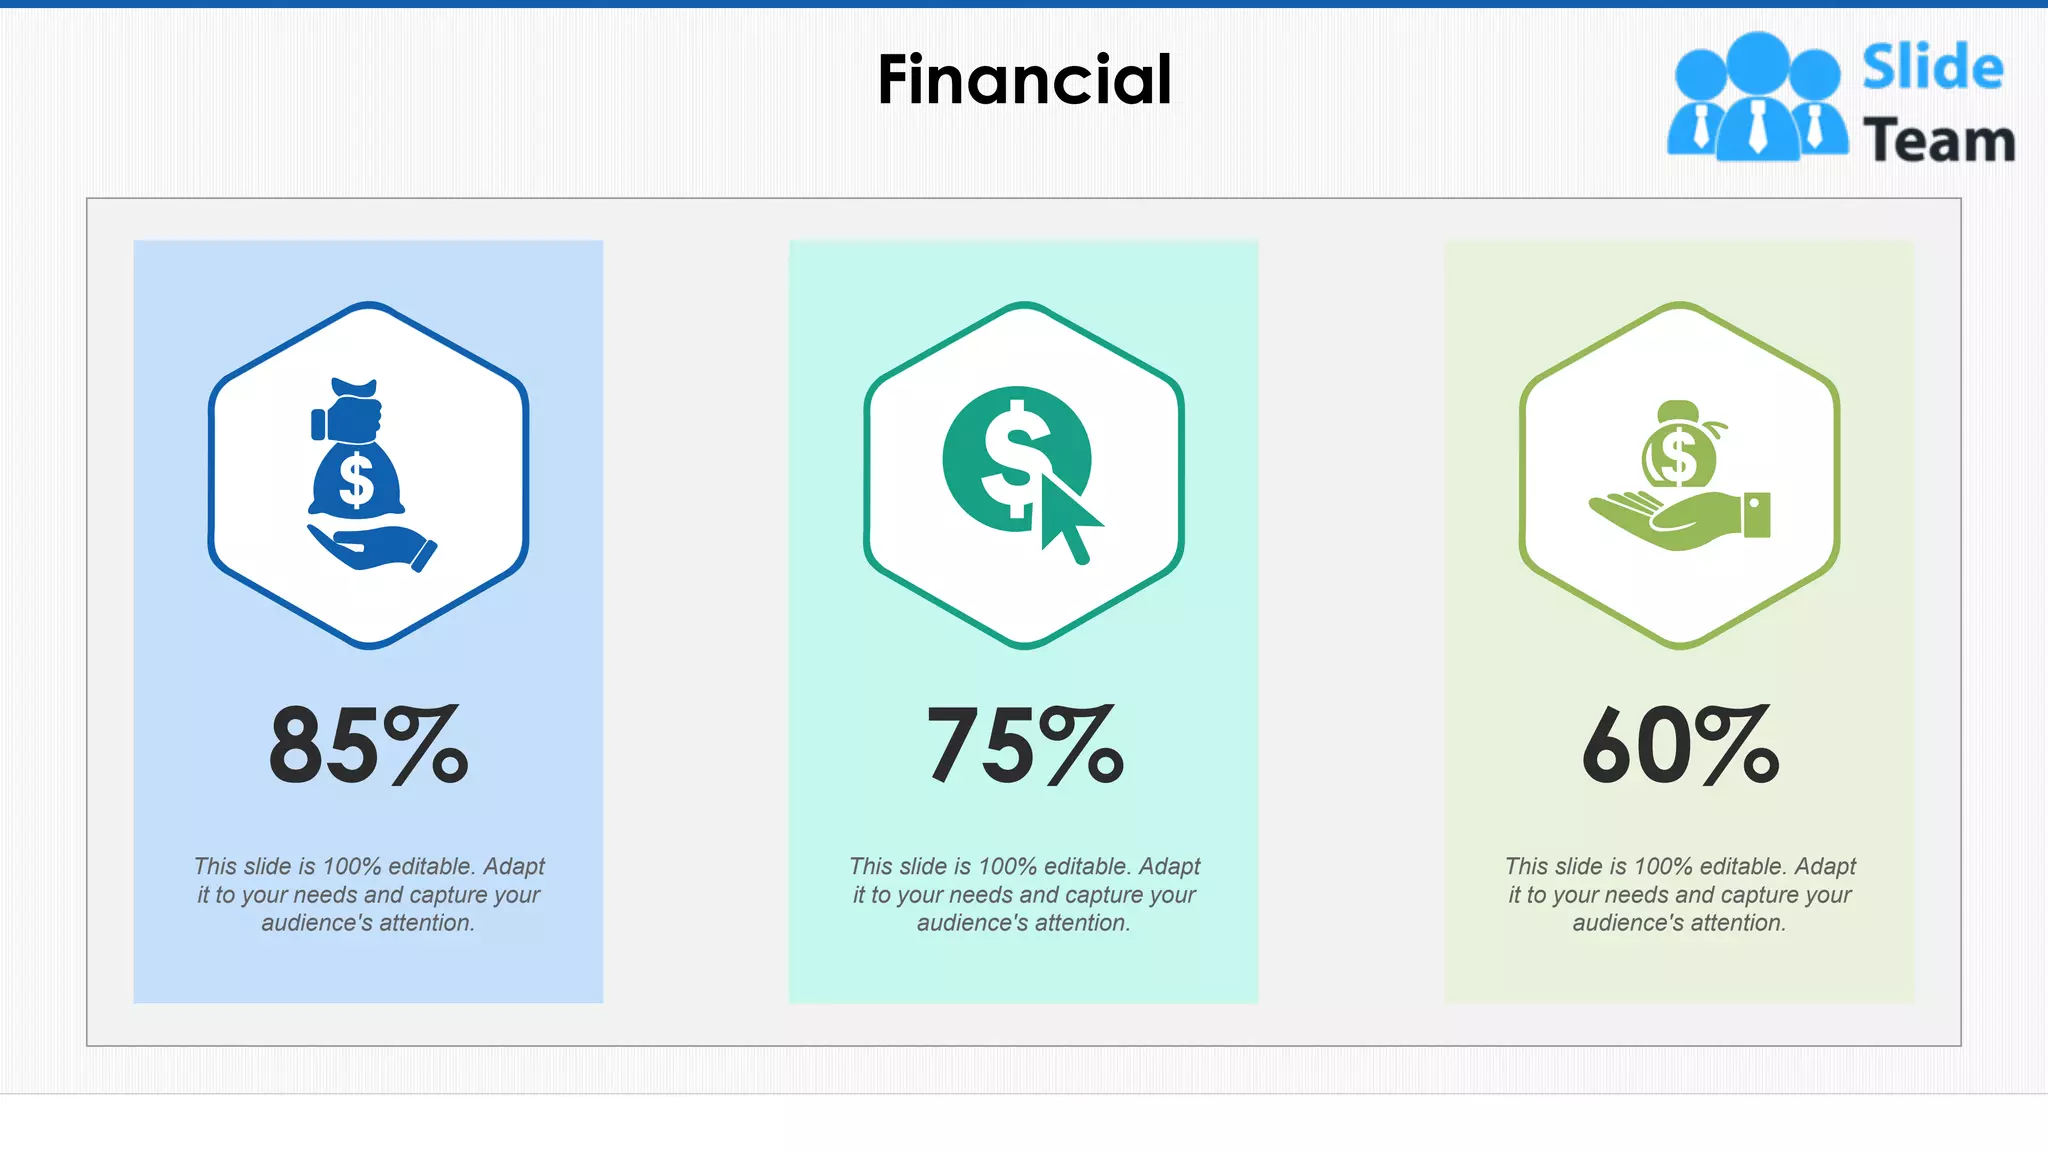Click the blue Slide logo word
The height and width of the screenshot is (1152, 2048).
(1932, 67)
